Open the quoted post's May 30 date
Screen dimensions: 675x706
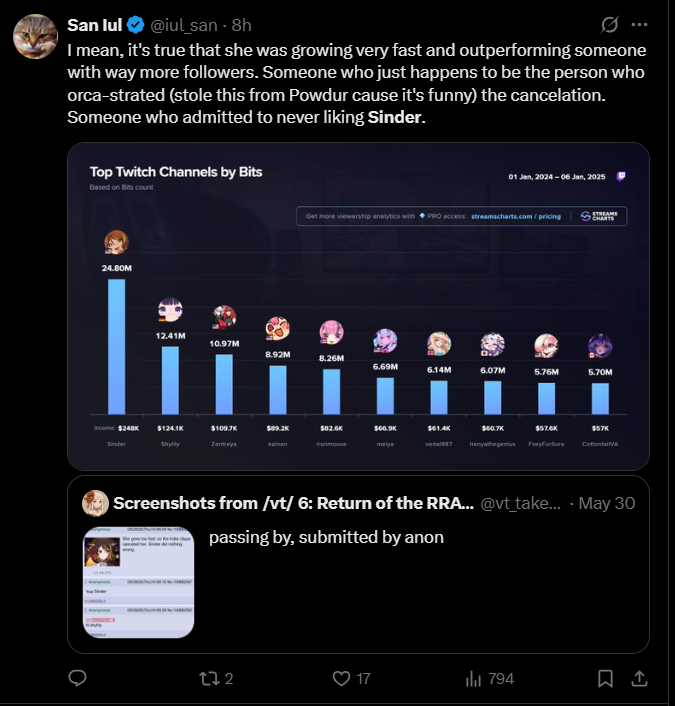tap(610, 503)
